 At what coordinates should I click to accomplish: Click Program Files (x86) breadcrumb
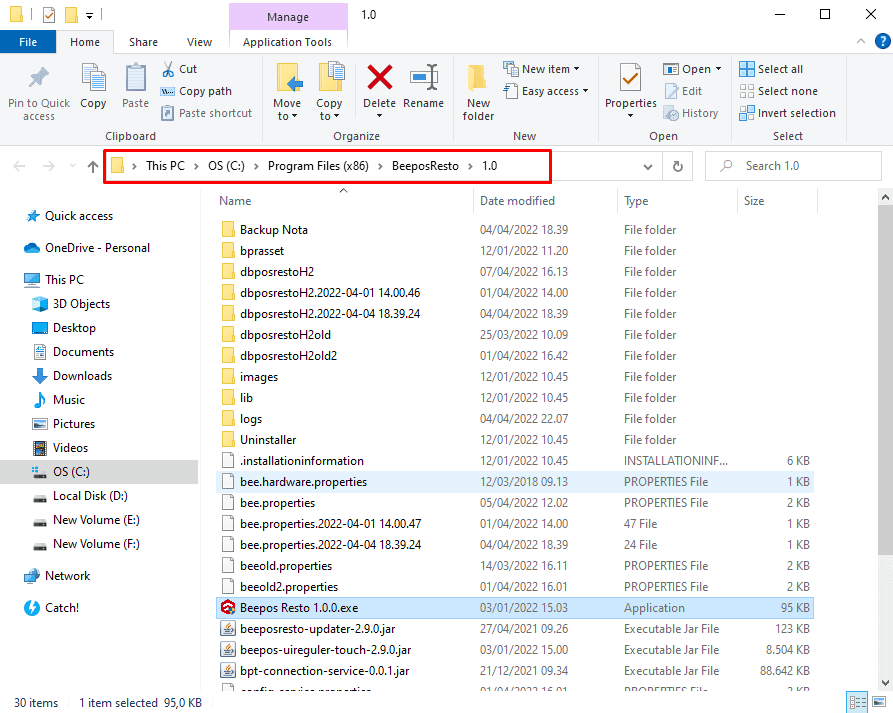[318, 166]
